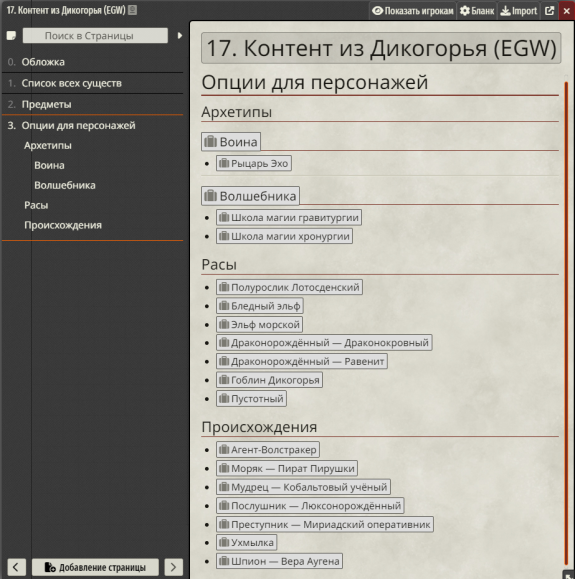This screenshot has width=575, height=579.
Task: Open the Рыцарь Эхо item link
Action: (254, 163)
